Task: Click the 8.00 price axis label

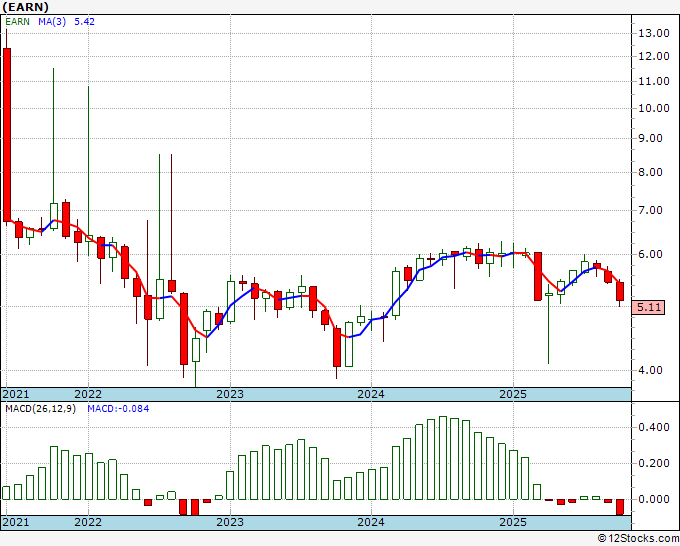Action: click(x=651, y=172)
